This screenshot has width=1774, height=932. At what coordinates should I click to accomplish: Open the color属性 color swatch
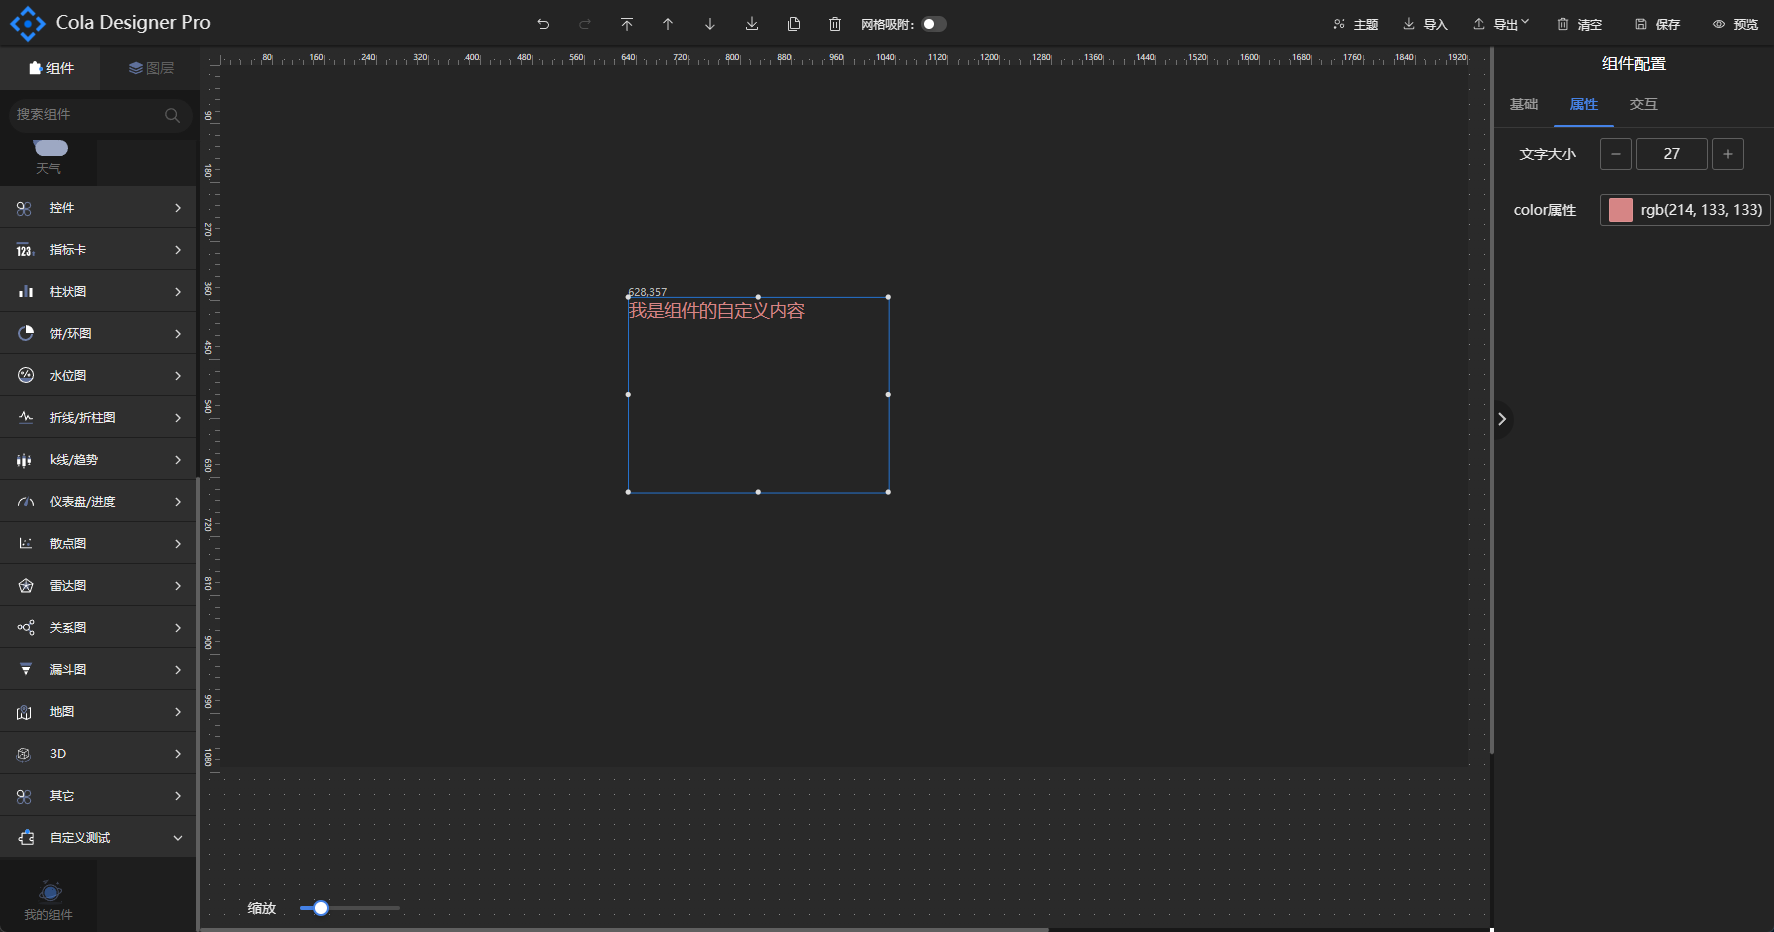[1621, 210]
